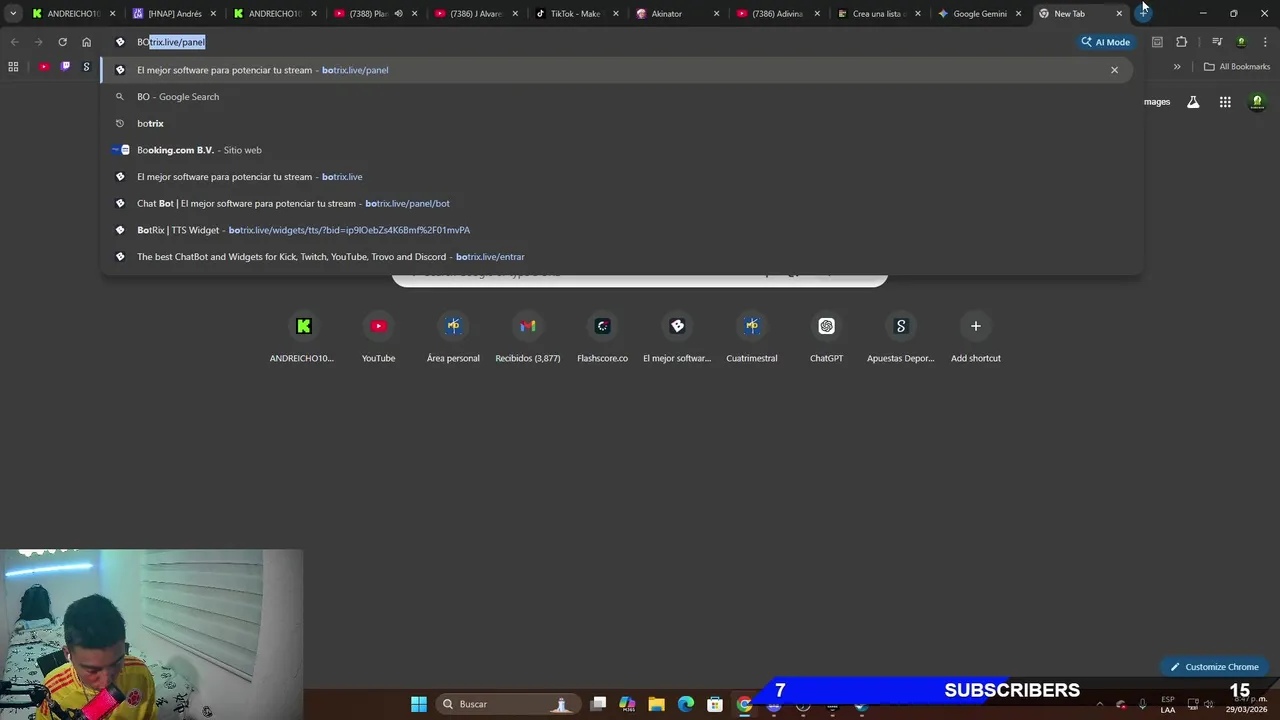The image size is (1280, 720).
Task: Click the reload page icon
Action: (x=62, y=42)
